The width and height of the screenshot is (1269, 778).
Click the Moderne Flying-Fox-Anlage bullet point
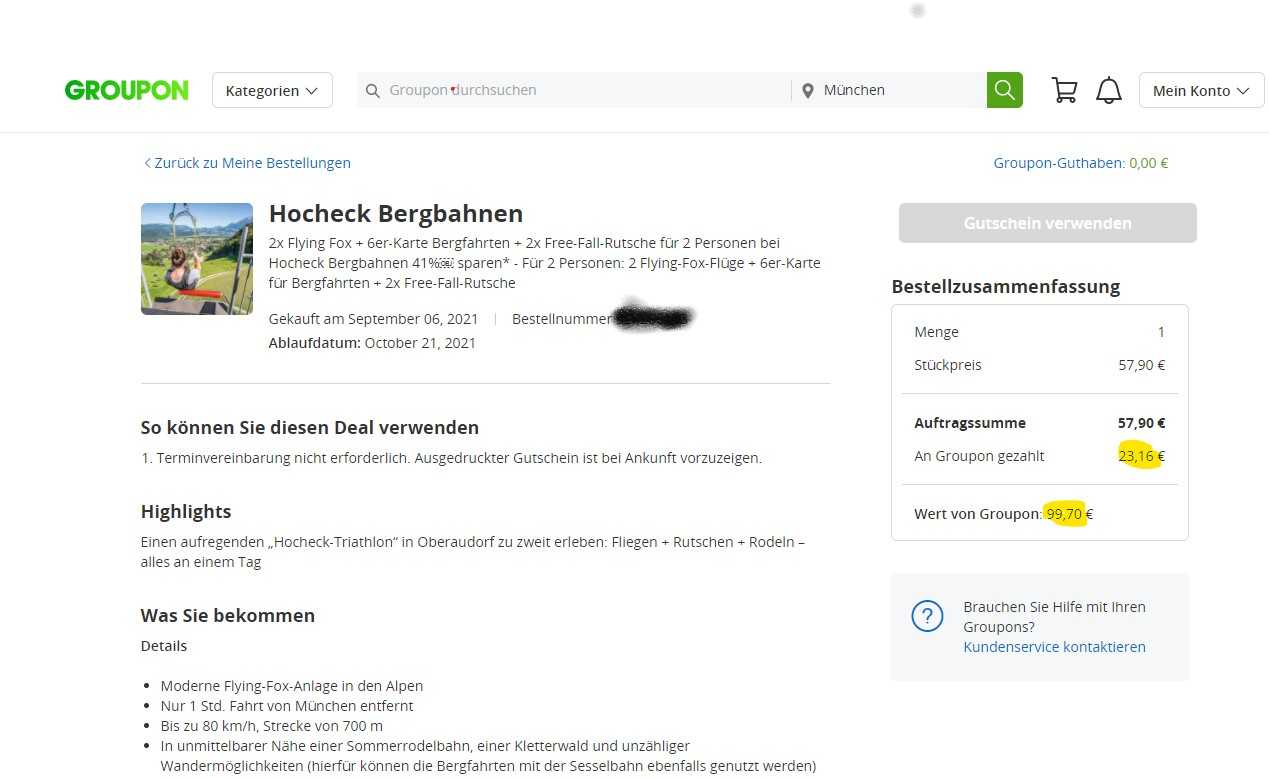click(x=292, y=686)
